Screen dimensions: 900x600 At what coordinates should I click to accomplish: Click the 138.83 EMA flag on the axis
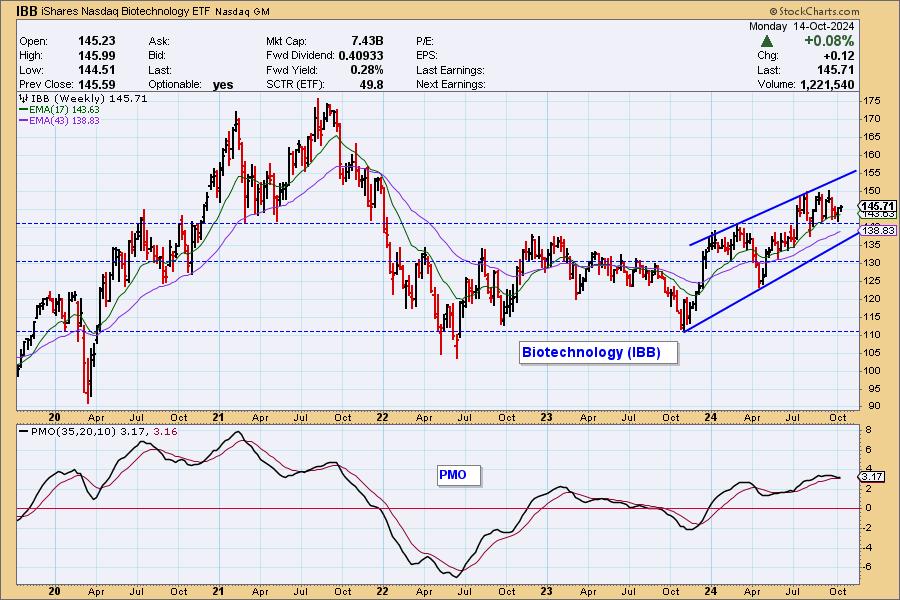878,230
